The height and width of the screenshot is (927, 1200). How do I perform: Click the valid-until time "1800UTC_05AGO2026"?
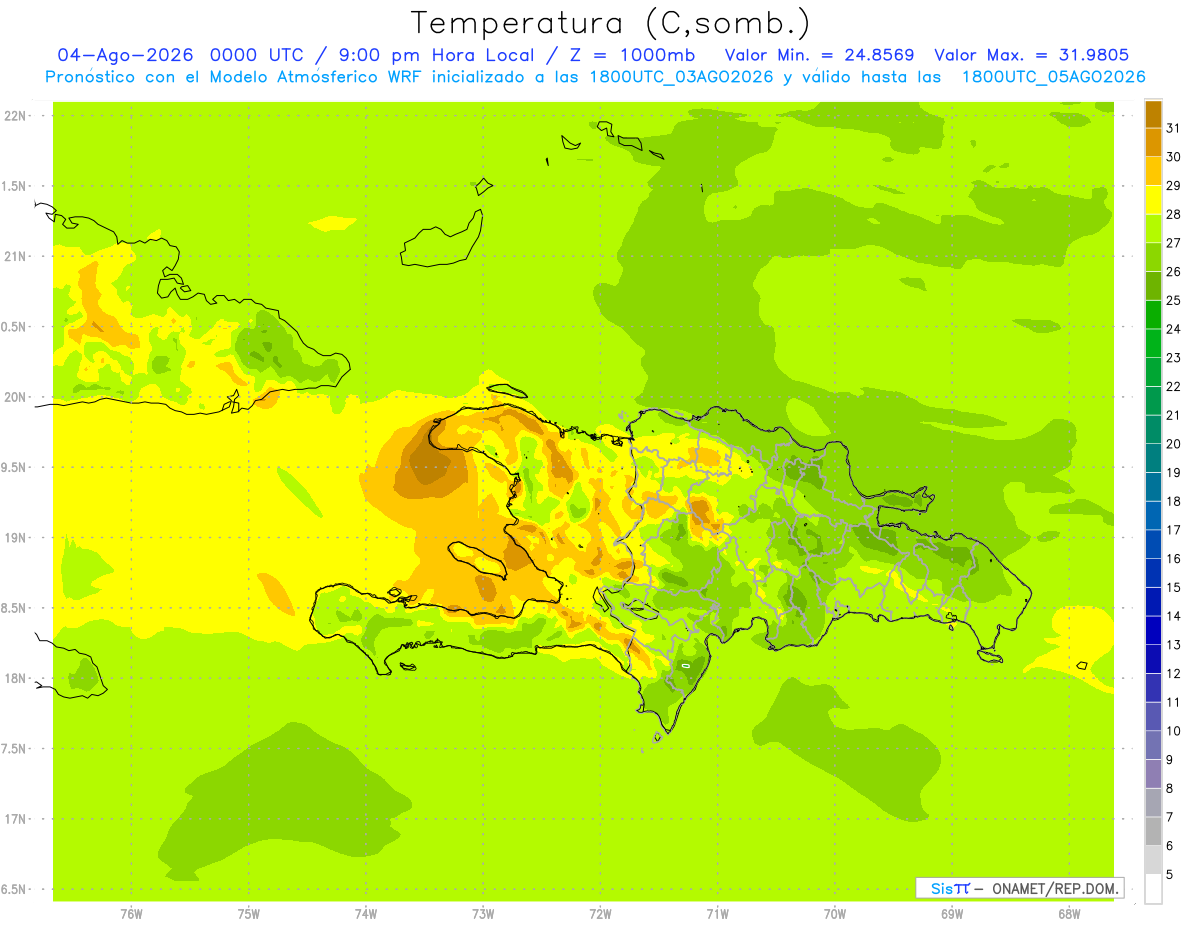1052,77
